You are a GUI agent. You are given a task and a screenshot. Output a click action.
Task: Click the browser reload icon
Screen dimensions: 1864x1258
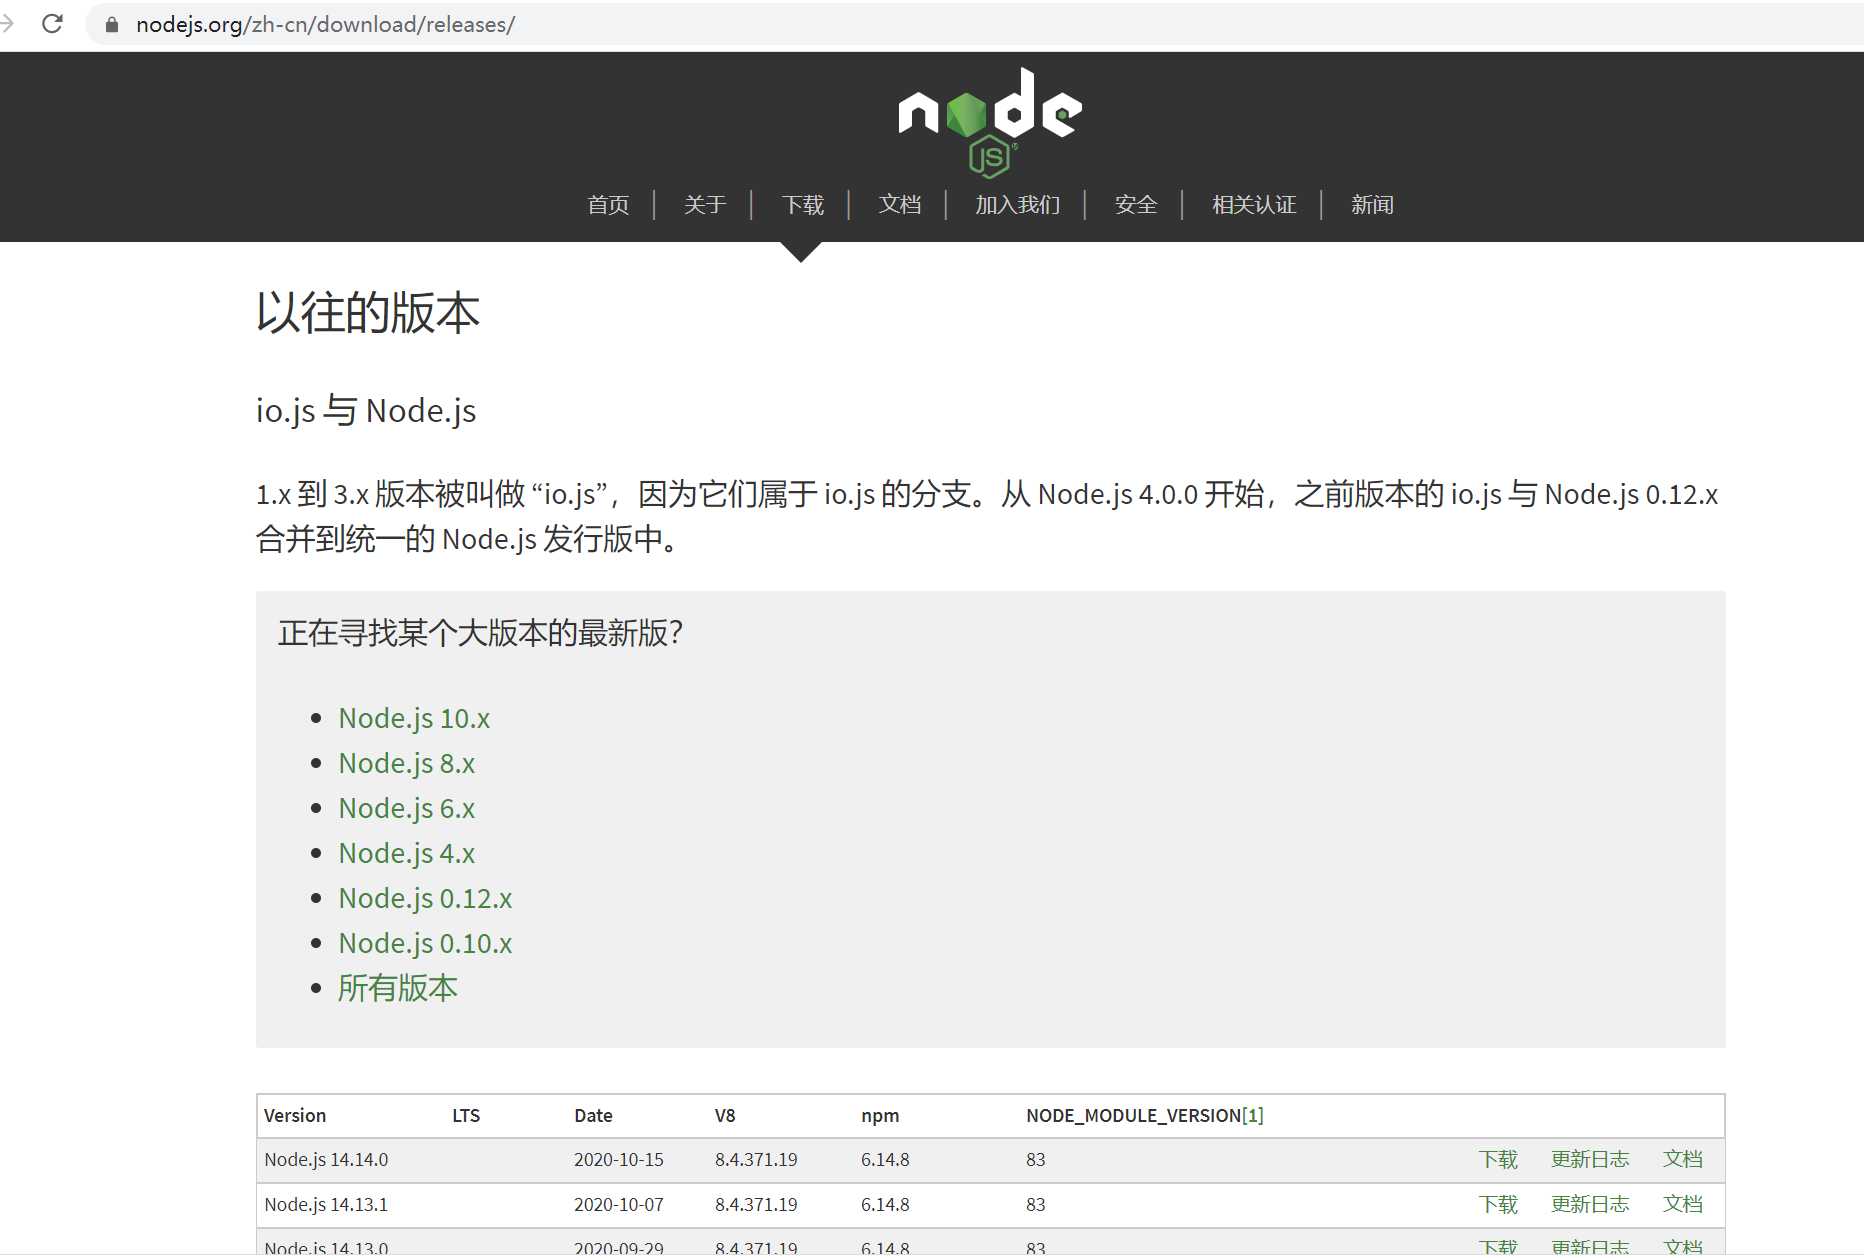pyautogui.click(x=53, y=24)
